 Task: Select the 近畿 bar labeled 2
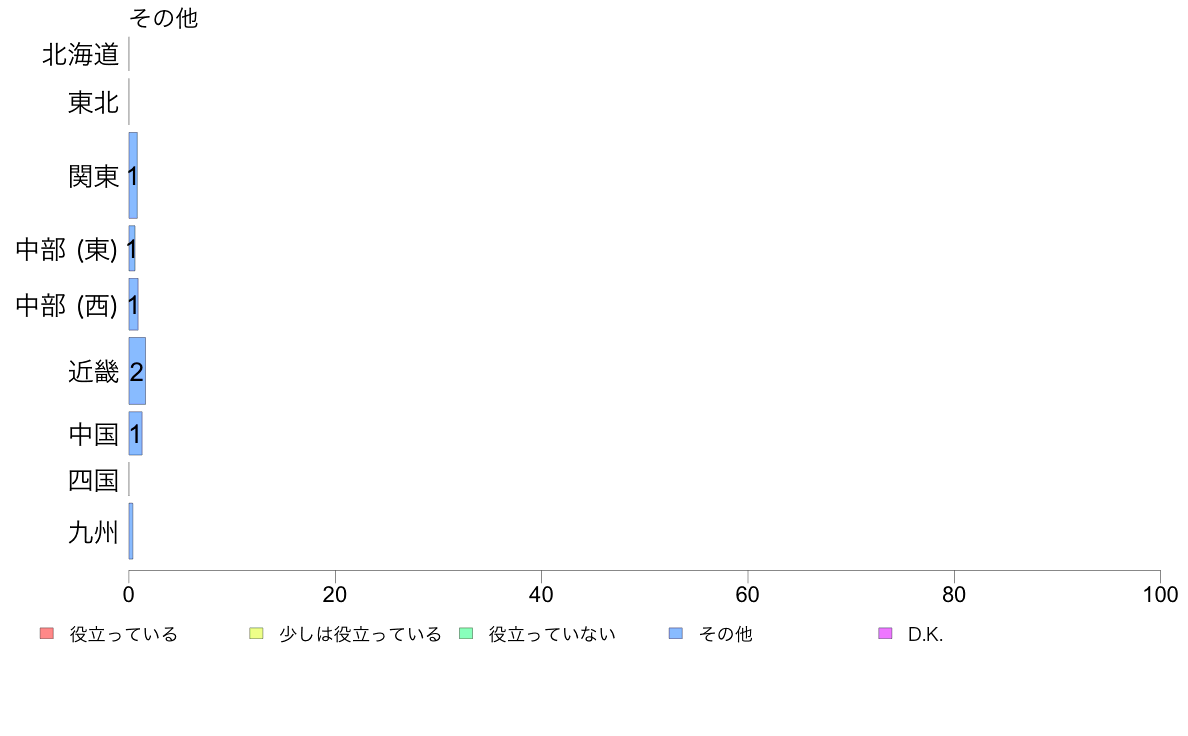(137, 371)
